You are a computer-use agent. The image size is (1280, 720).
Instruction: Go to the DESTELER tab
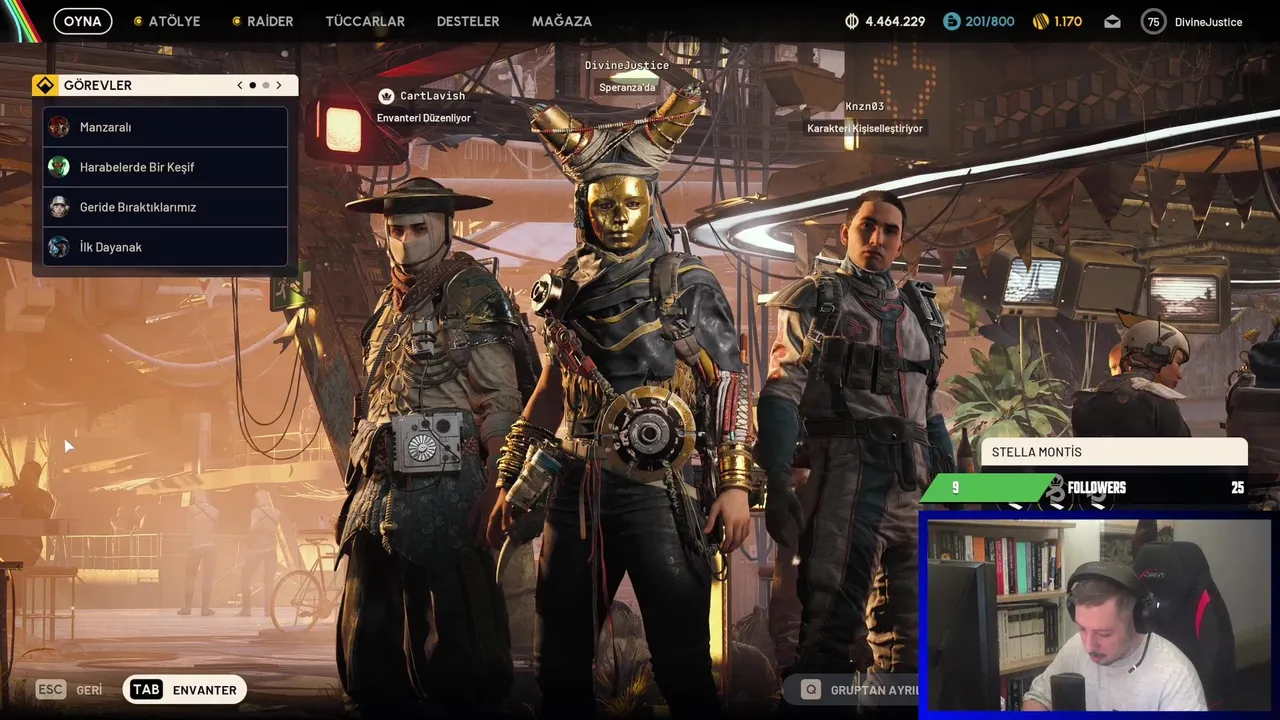(468, 21)
